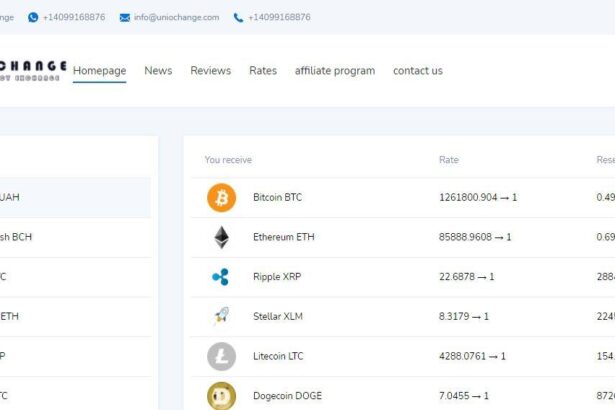The width and height of the screenshot is (615, 410).
Task: Click the WhatsApp icon in top bar
Action: pos(33,17)
